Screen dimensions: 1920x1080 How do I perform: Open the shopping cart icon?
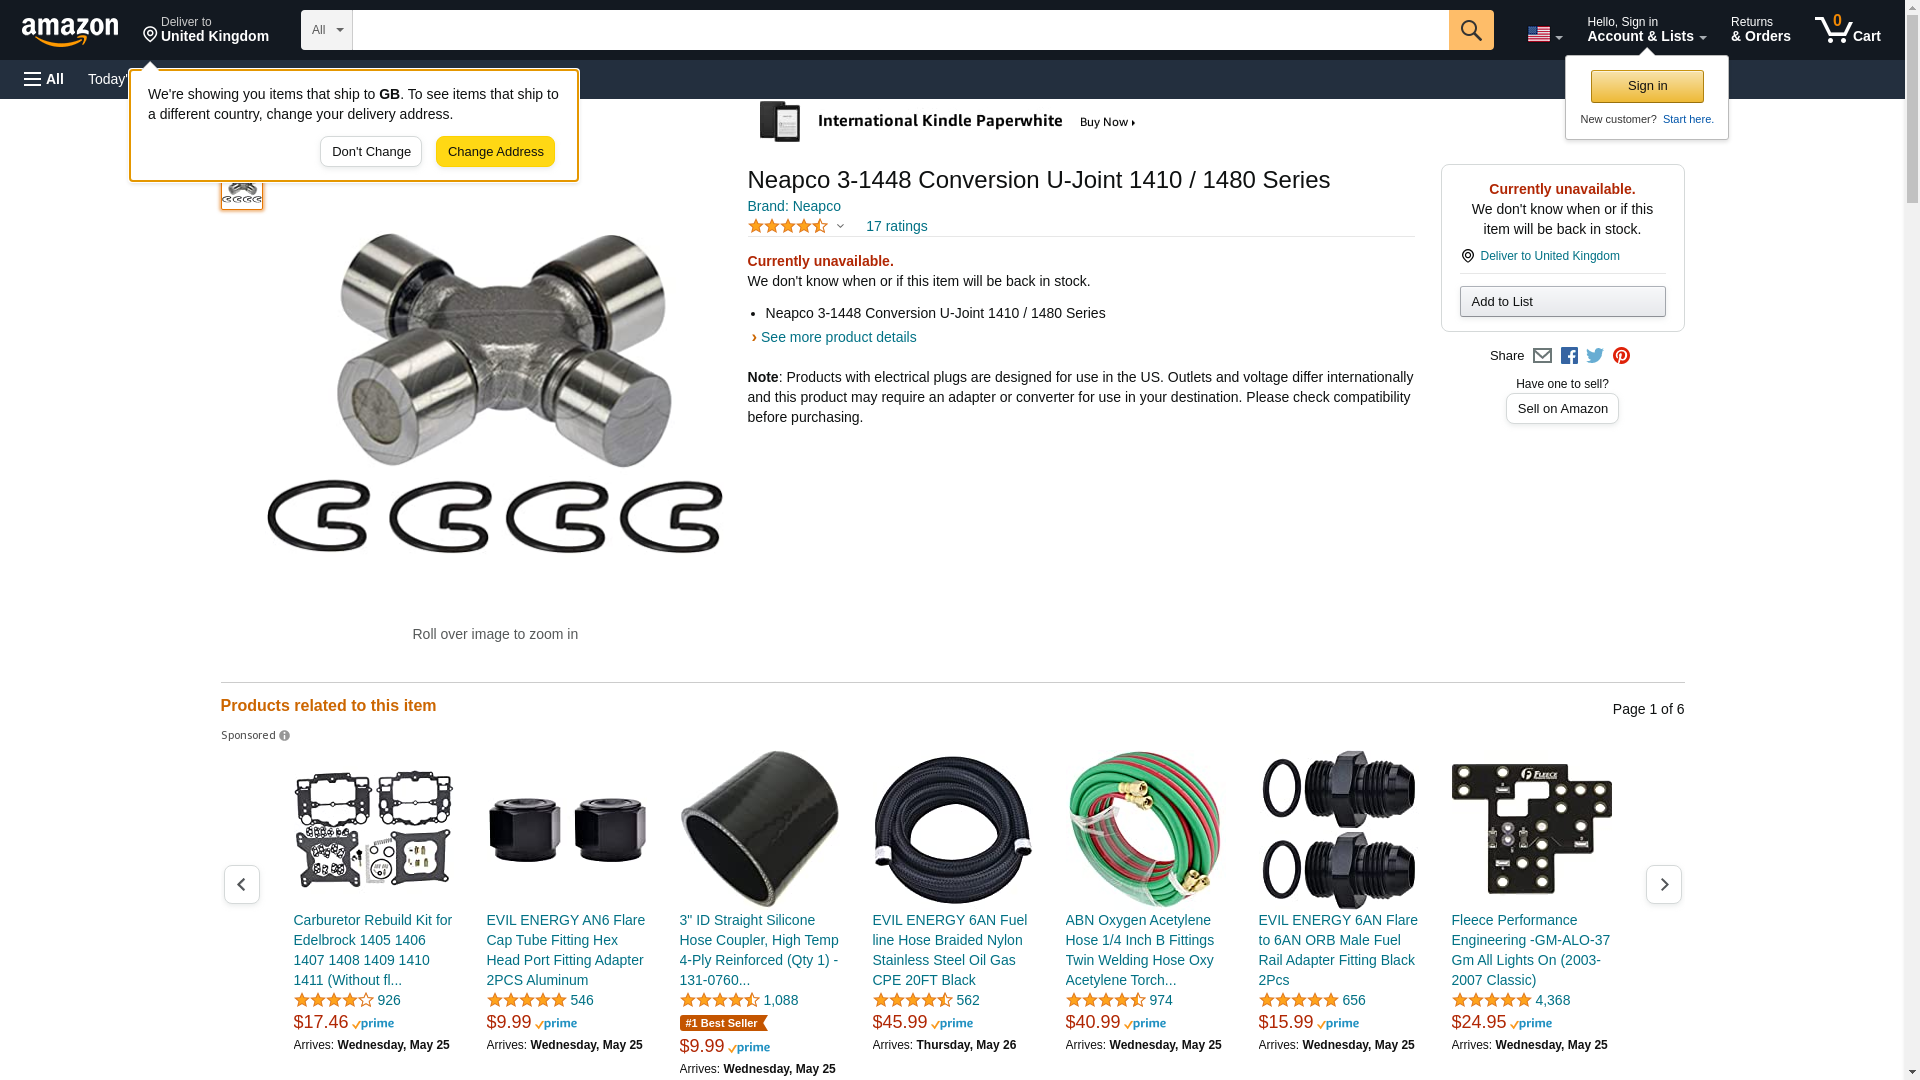[x=1848, y=30]
